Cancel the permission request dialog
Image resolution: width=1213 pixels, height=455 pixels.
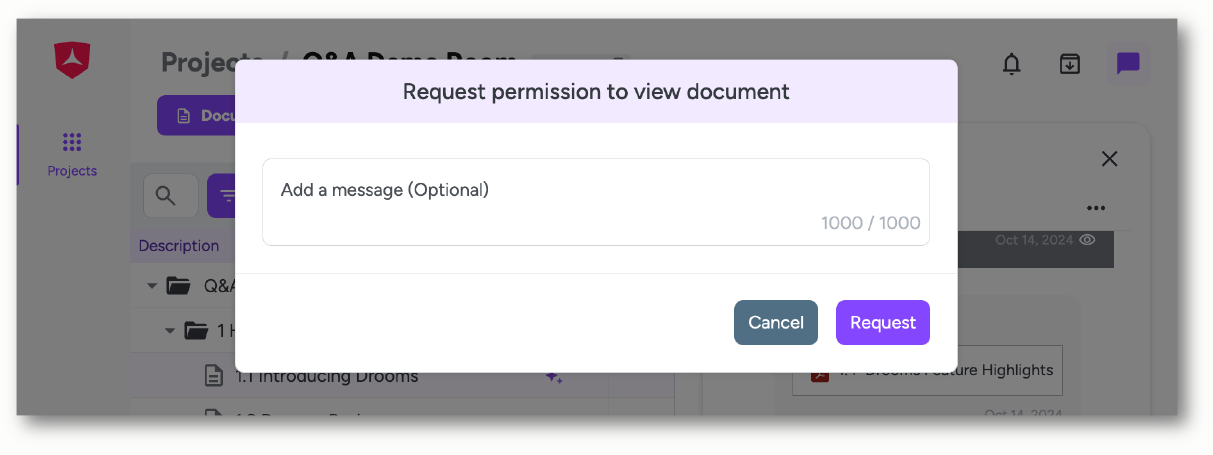(x=776, y=322)
